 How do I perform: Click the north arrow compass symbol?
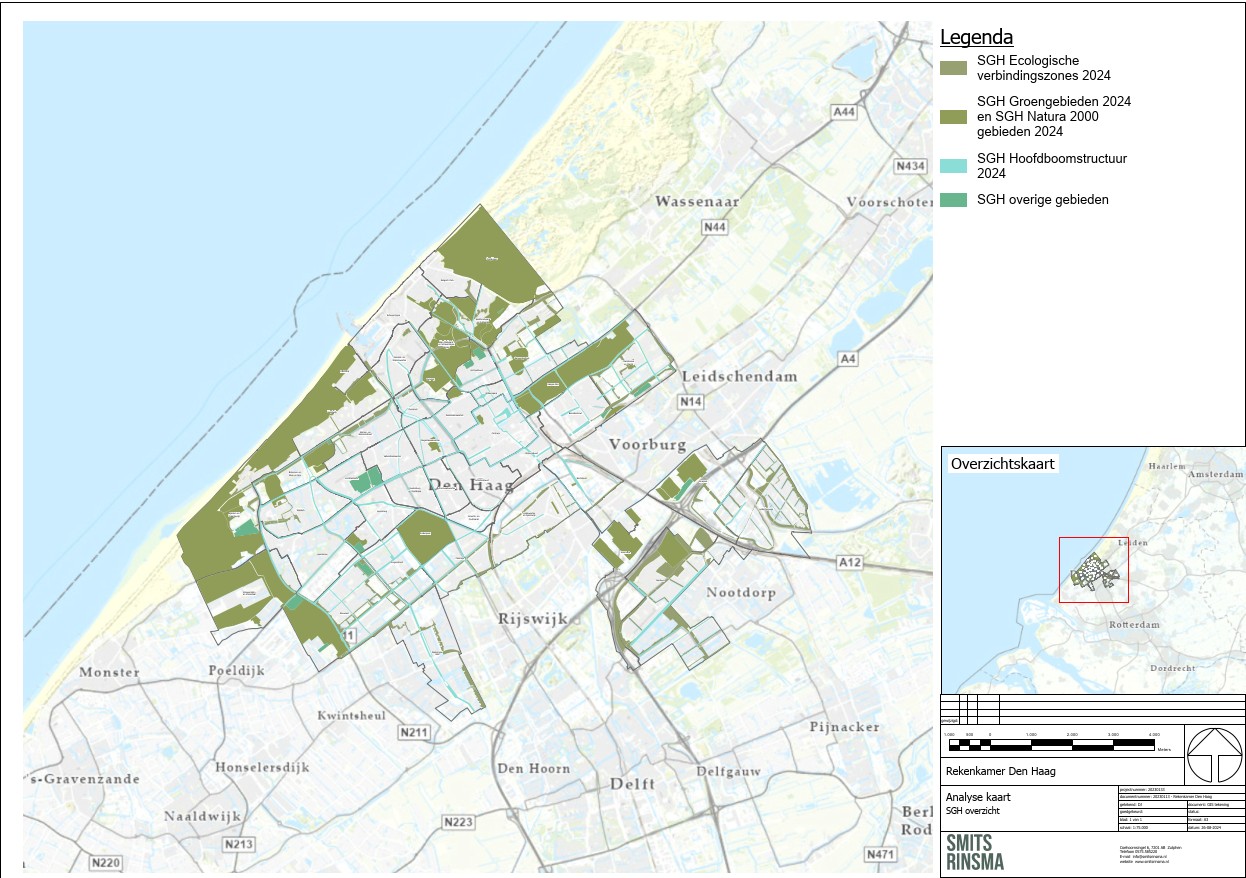click(x=1214, y=754)
